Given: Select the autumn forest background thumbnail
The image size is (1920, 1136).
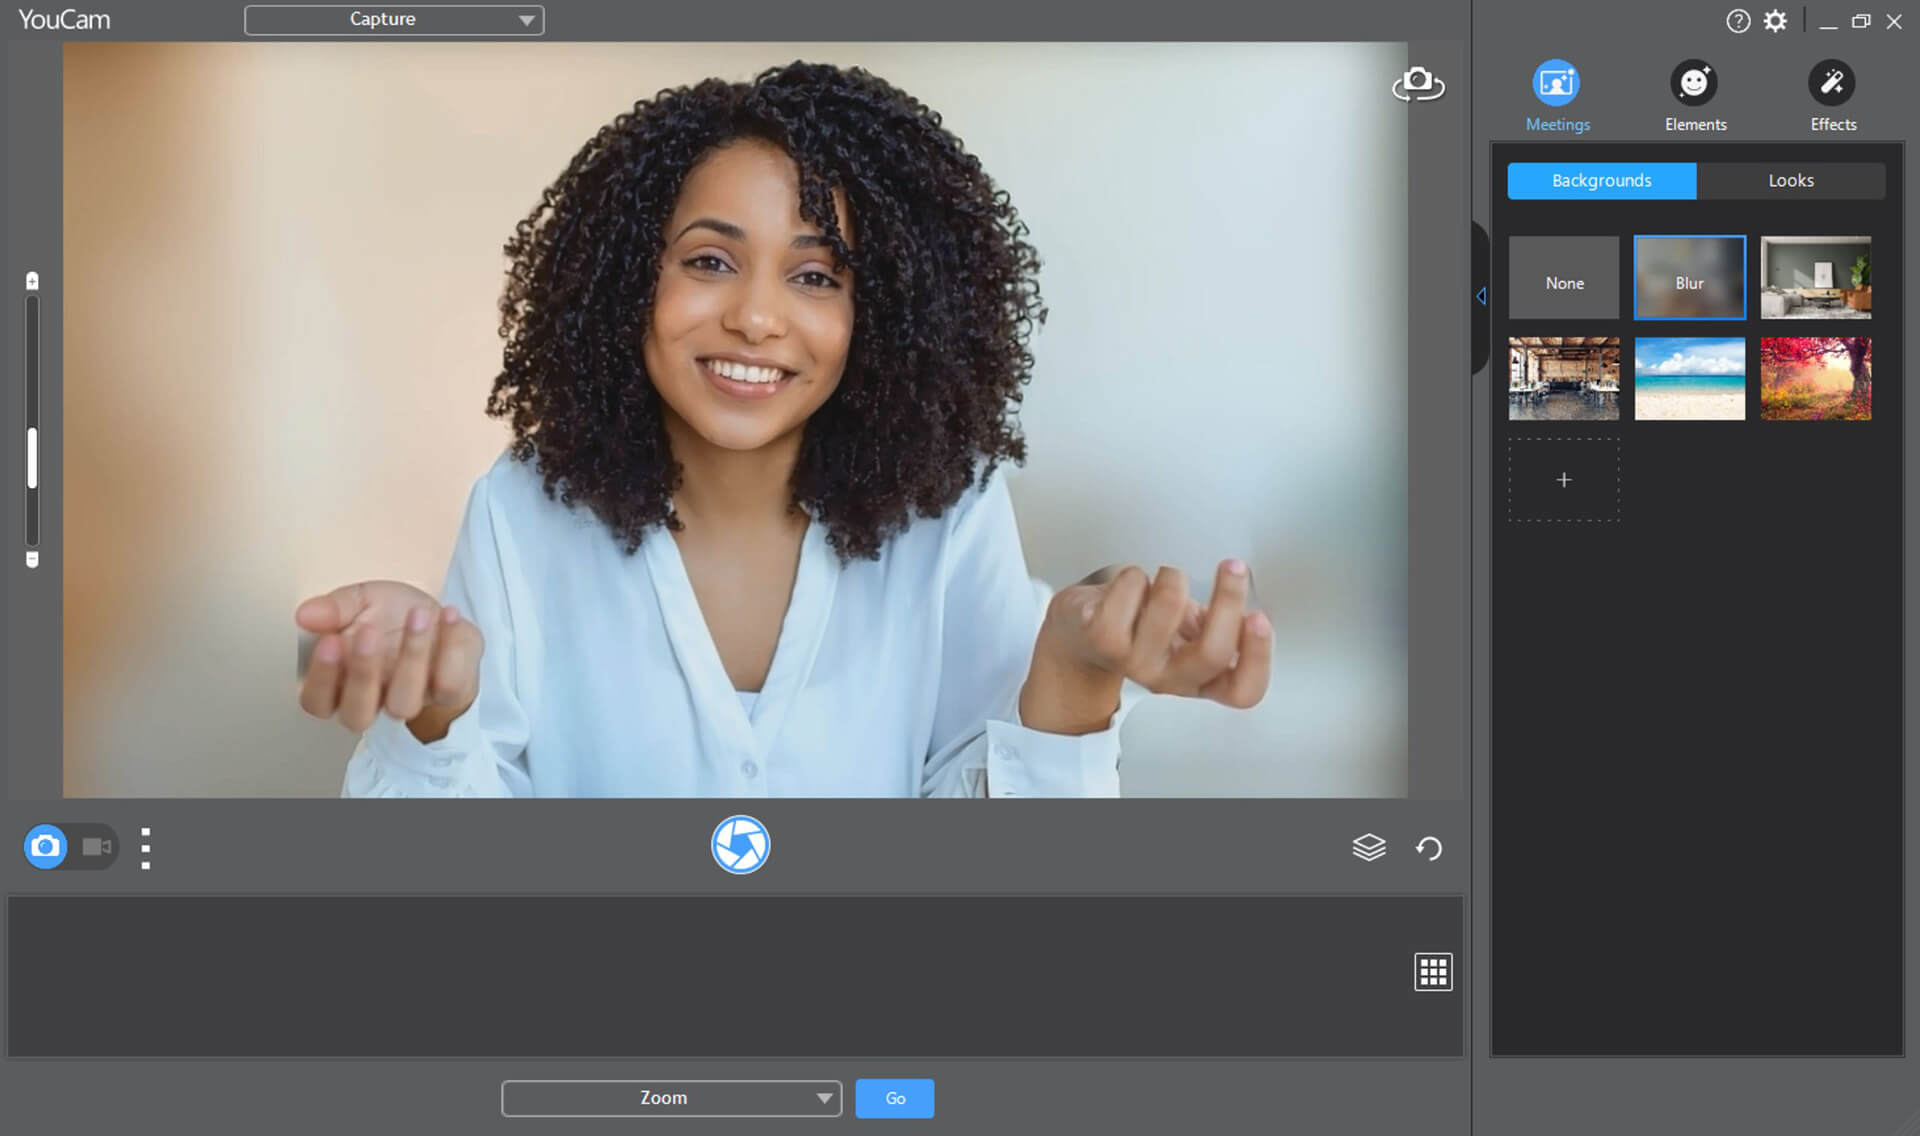Looking at the screenshot, I should 1815,376.
